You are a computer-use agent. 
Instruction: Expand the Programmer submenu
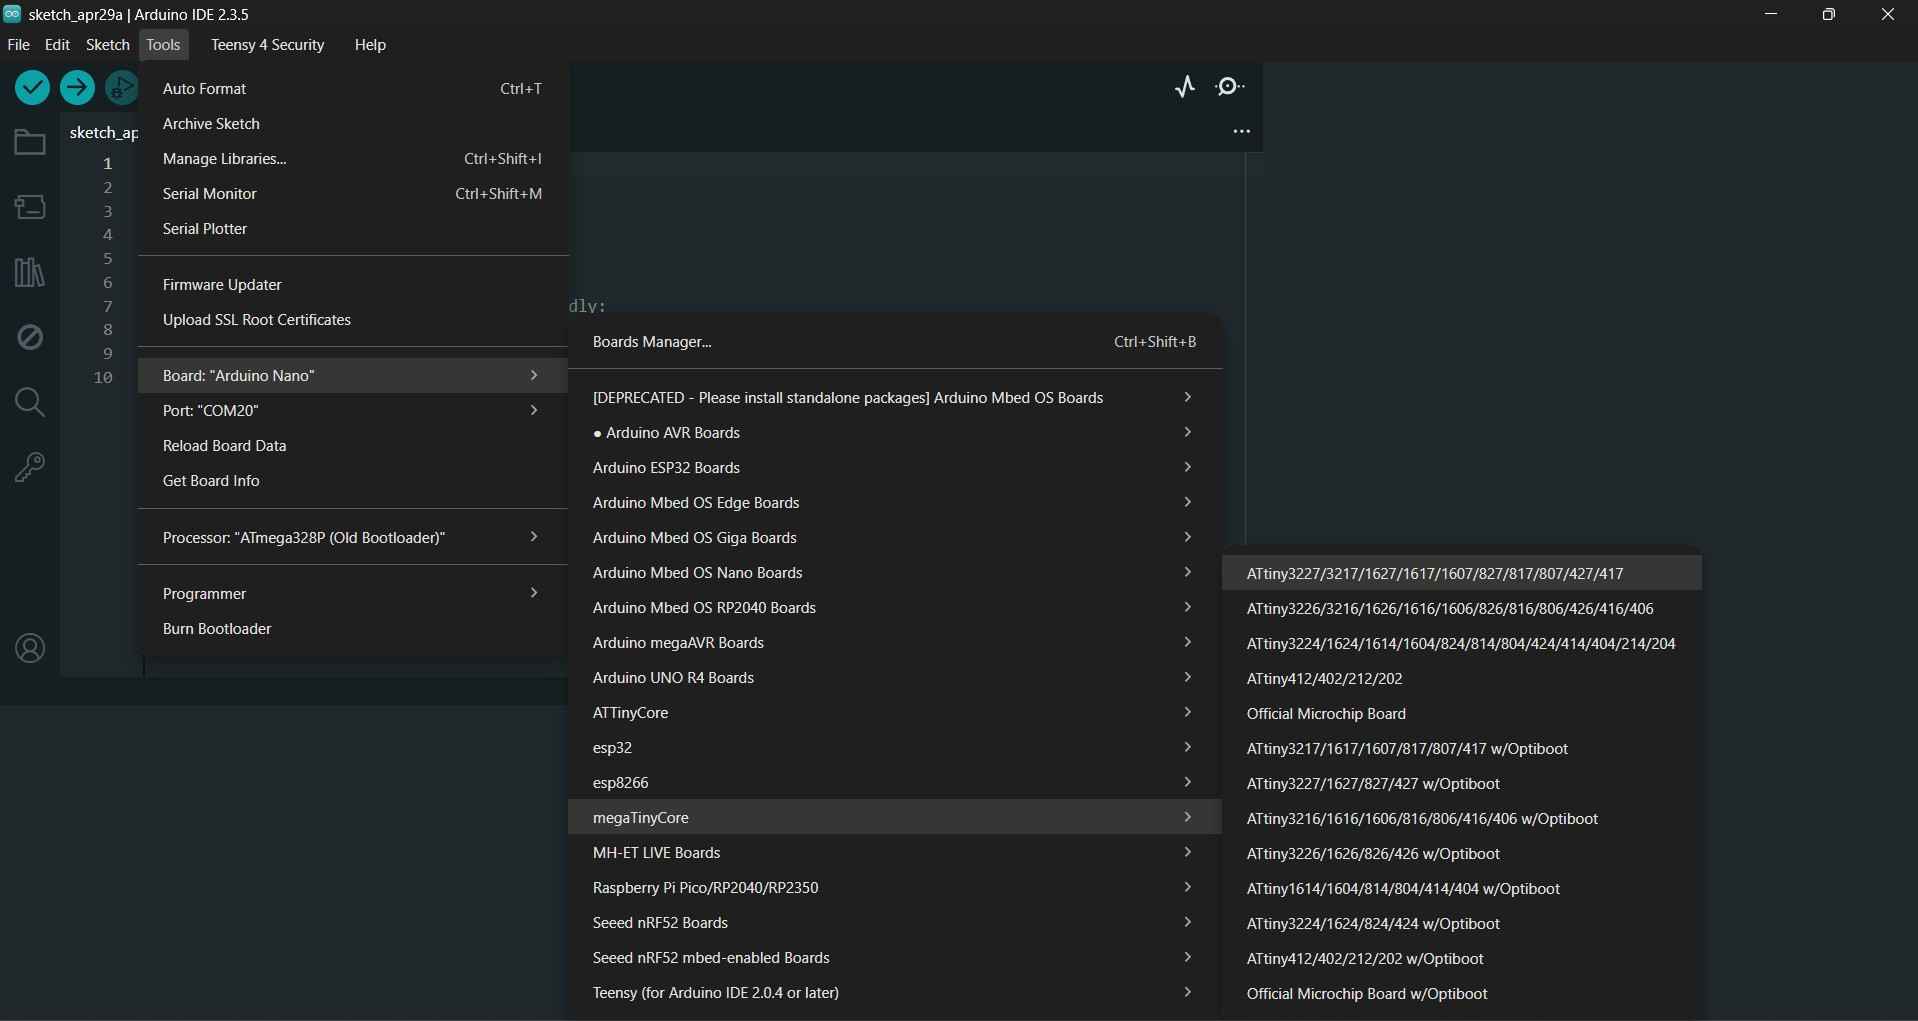[x=353, y=594]
